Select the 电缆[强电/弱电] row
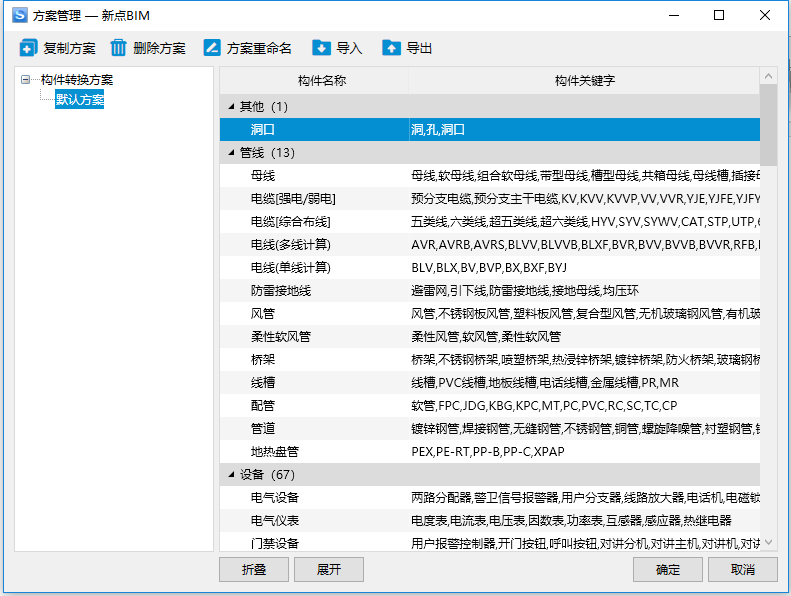The width and height of the screenshot is (791, 596). (490, 199)
